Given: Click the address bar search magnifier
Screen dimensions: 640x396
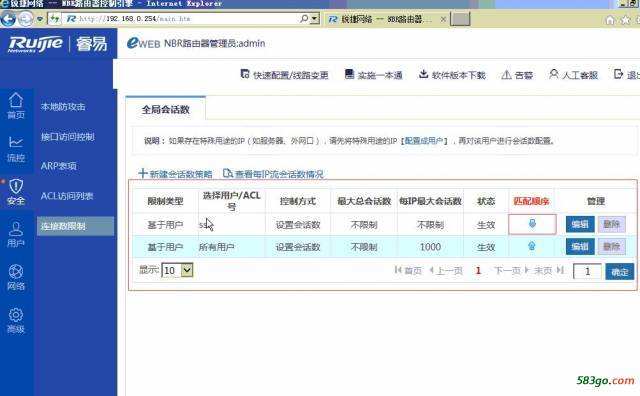Looking at the screenshot, I should click(304, 18).
